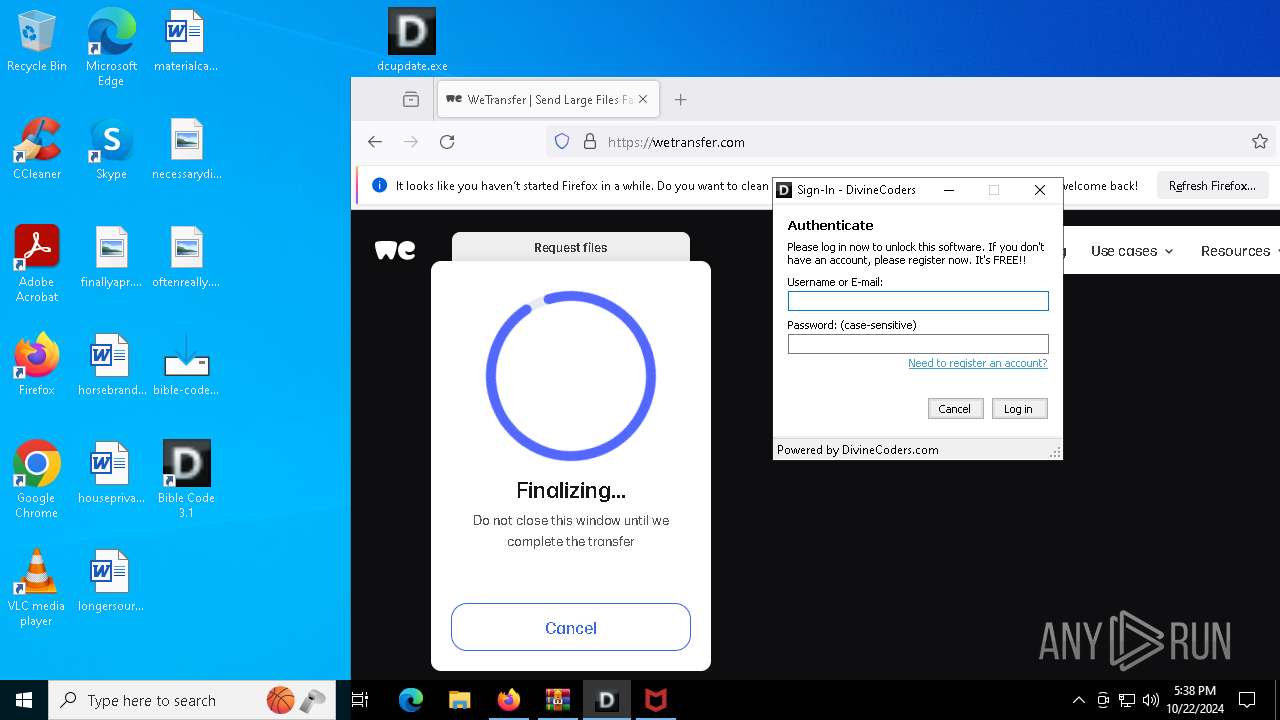Open Adobe Acrobat desktop shortcut
This screenshot has height=720, width=1280.
(x=37, y=264)
